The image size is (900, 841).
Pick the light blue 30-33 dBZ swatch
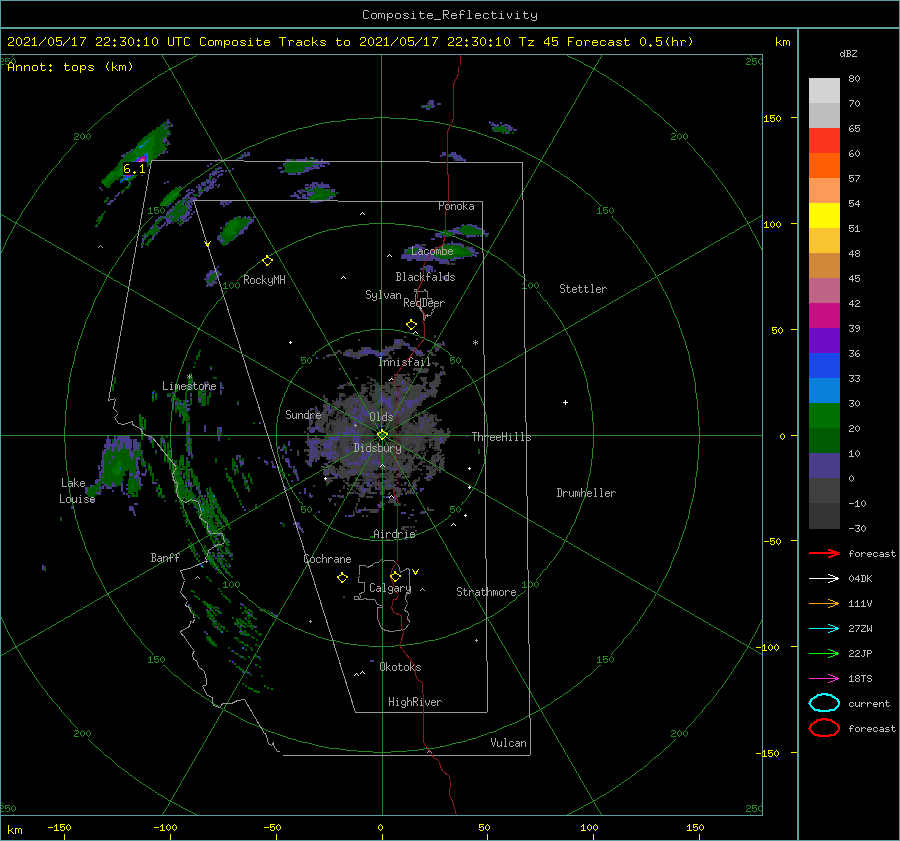(x=824, y=390)
